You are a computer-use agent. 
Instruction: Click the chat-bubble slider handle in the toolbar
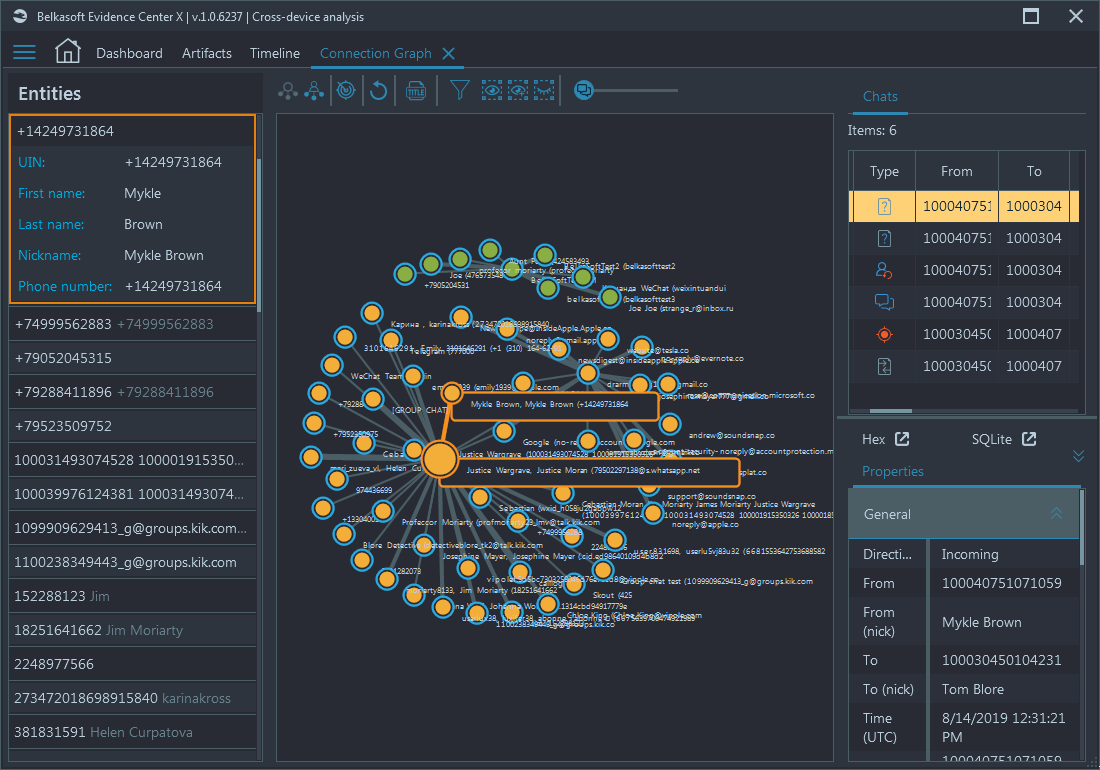(583, 90)
